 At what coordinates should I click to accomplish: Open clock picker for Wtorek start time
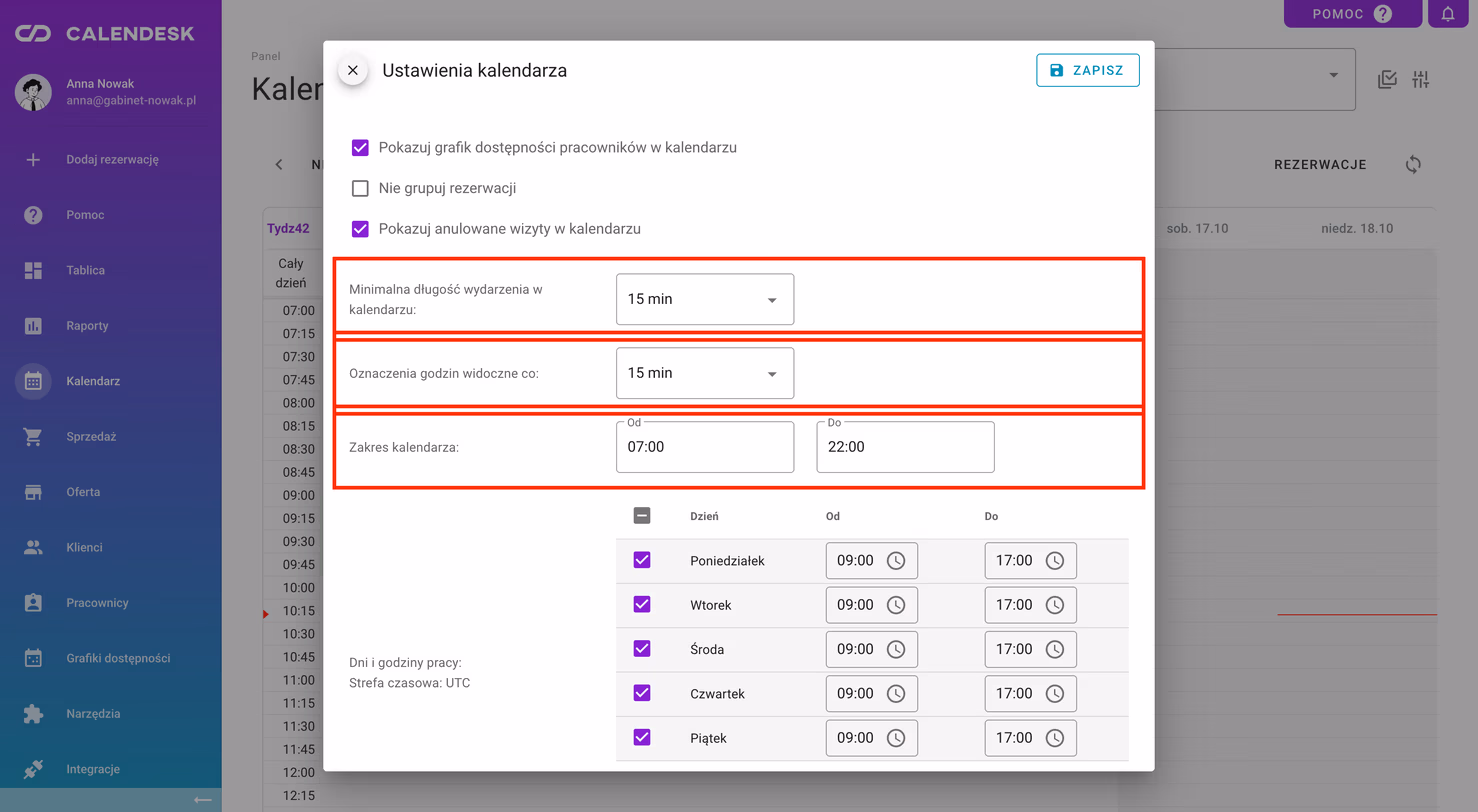pyautogui.click(x=896, y=605)
